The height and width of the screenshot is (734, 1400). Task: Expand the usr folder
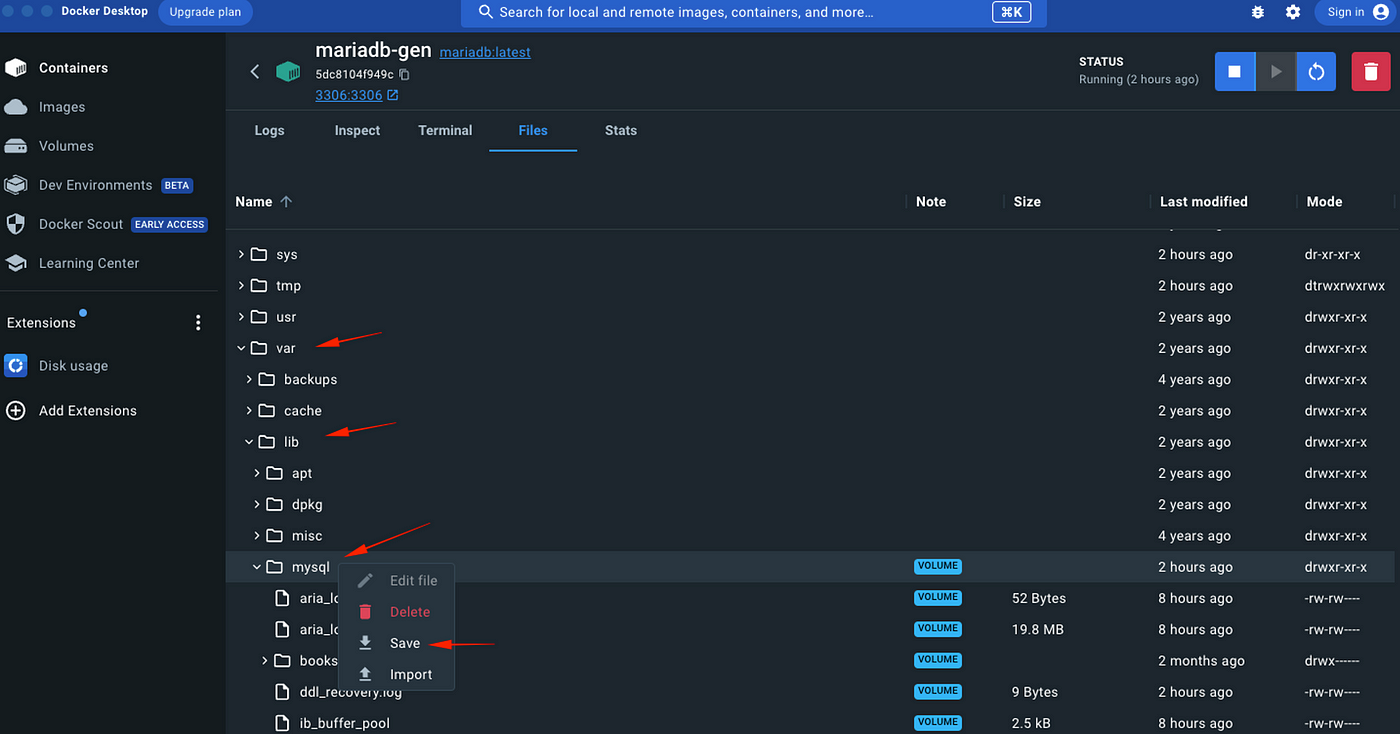(242, 317)
